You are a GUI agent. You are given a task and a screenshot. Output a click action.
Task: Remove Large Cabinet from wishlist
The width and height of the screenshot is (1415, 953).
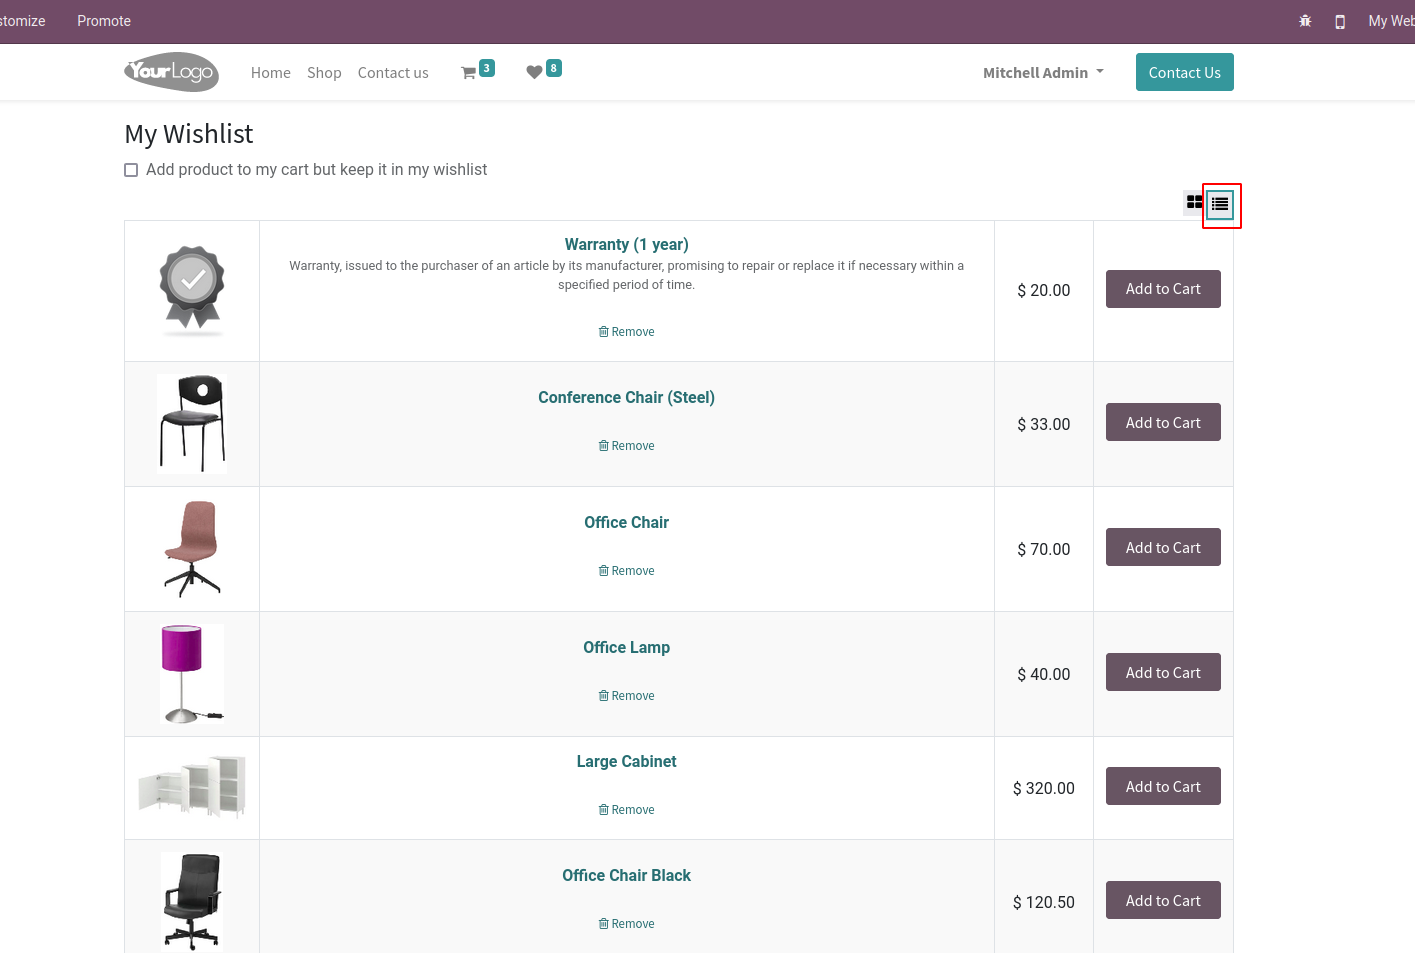coord(626,810)
